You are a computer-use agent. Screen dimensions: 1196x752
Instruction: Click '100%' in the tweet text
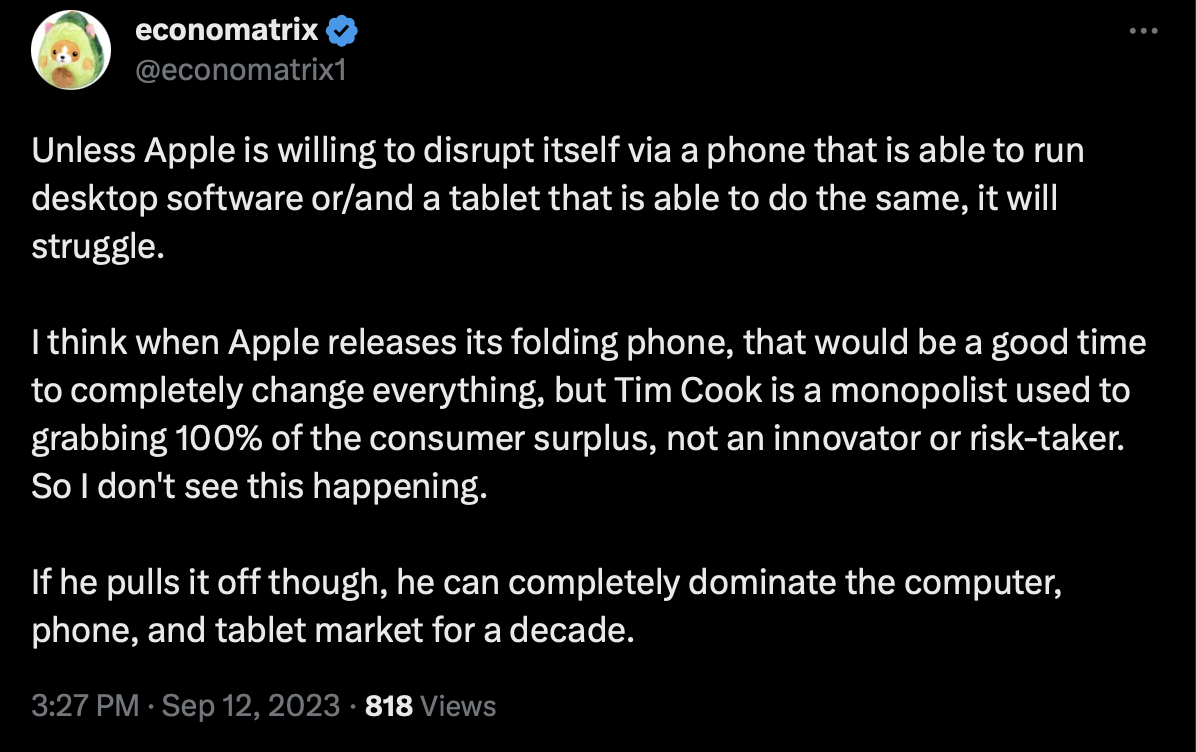(x=219, y=439)
